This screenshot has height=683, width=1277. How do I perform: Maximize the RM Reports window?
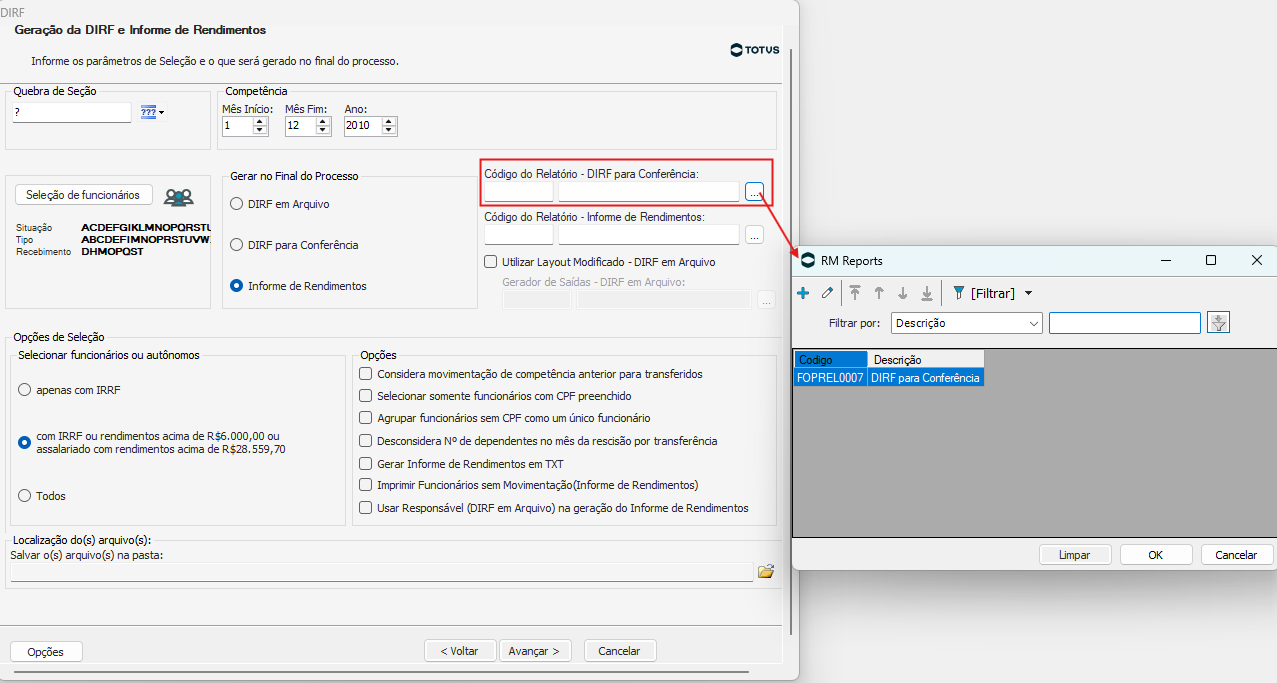pos(1211,260)
